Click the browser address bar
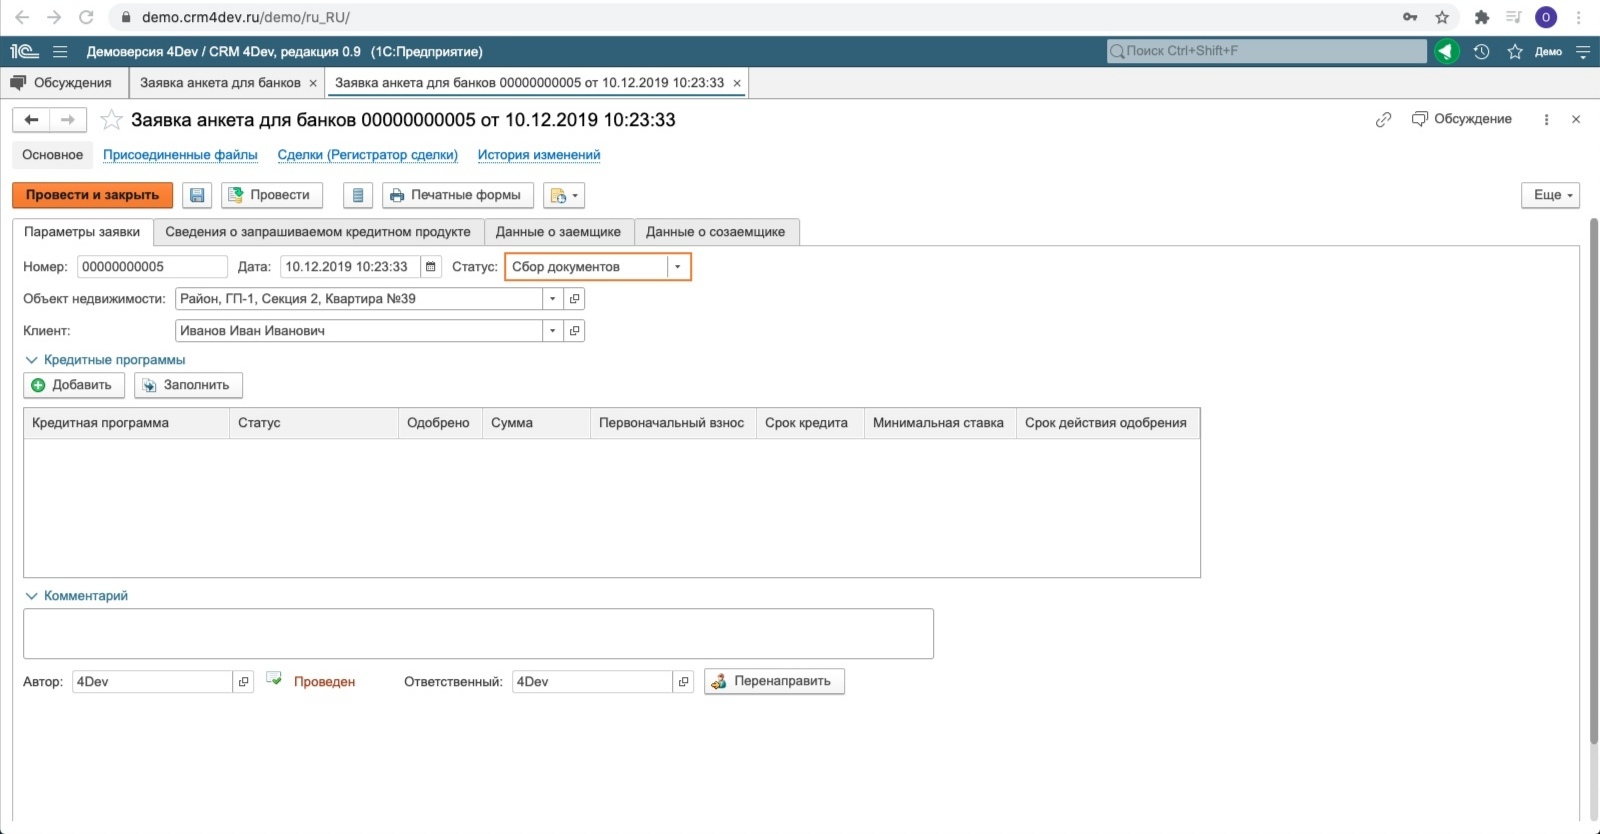The image size is (1600, 834). (x=760, y=17)
